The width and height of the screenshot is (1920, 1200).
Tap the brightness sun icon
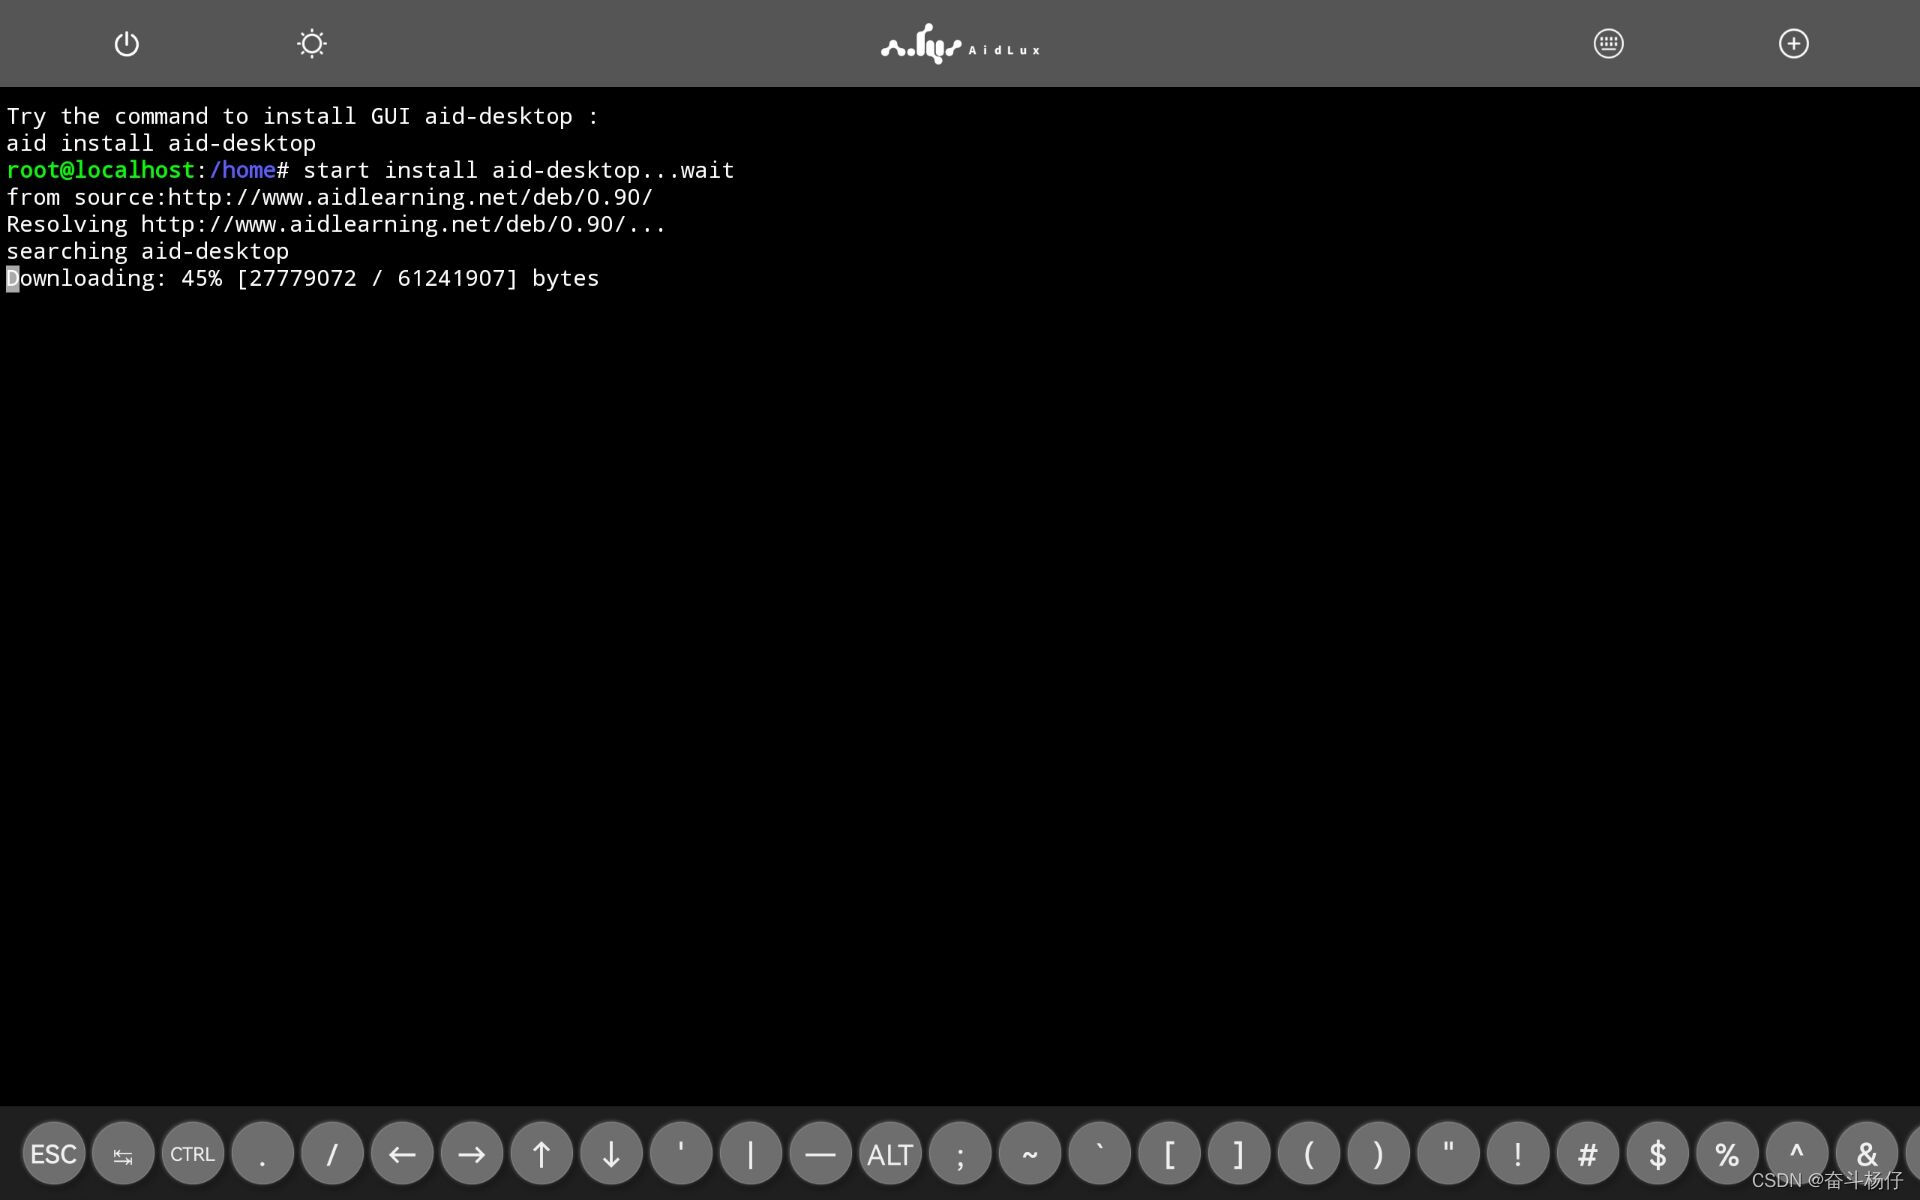[312, 44]
